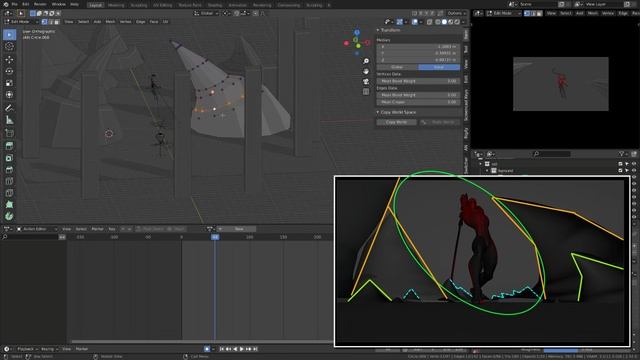Select the Extrude Region tool
This screenshot has width=640, height=360.
pos(9,146)
